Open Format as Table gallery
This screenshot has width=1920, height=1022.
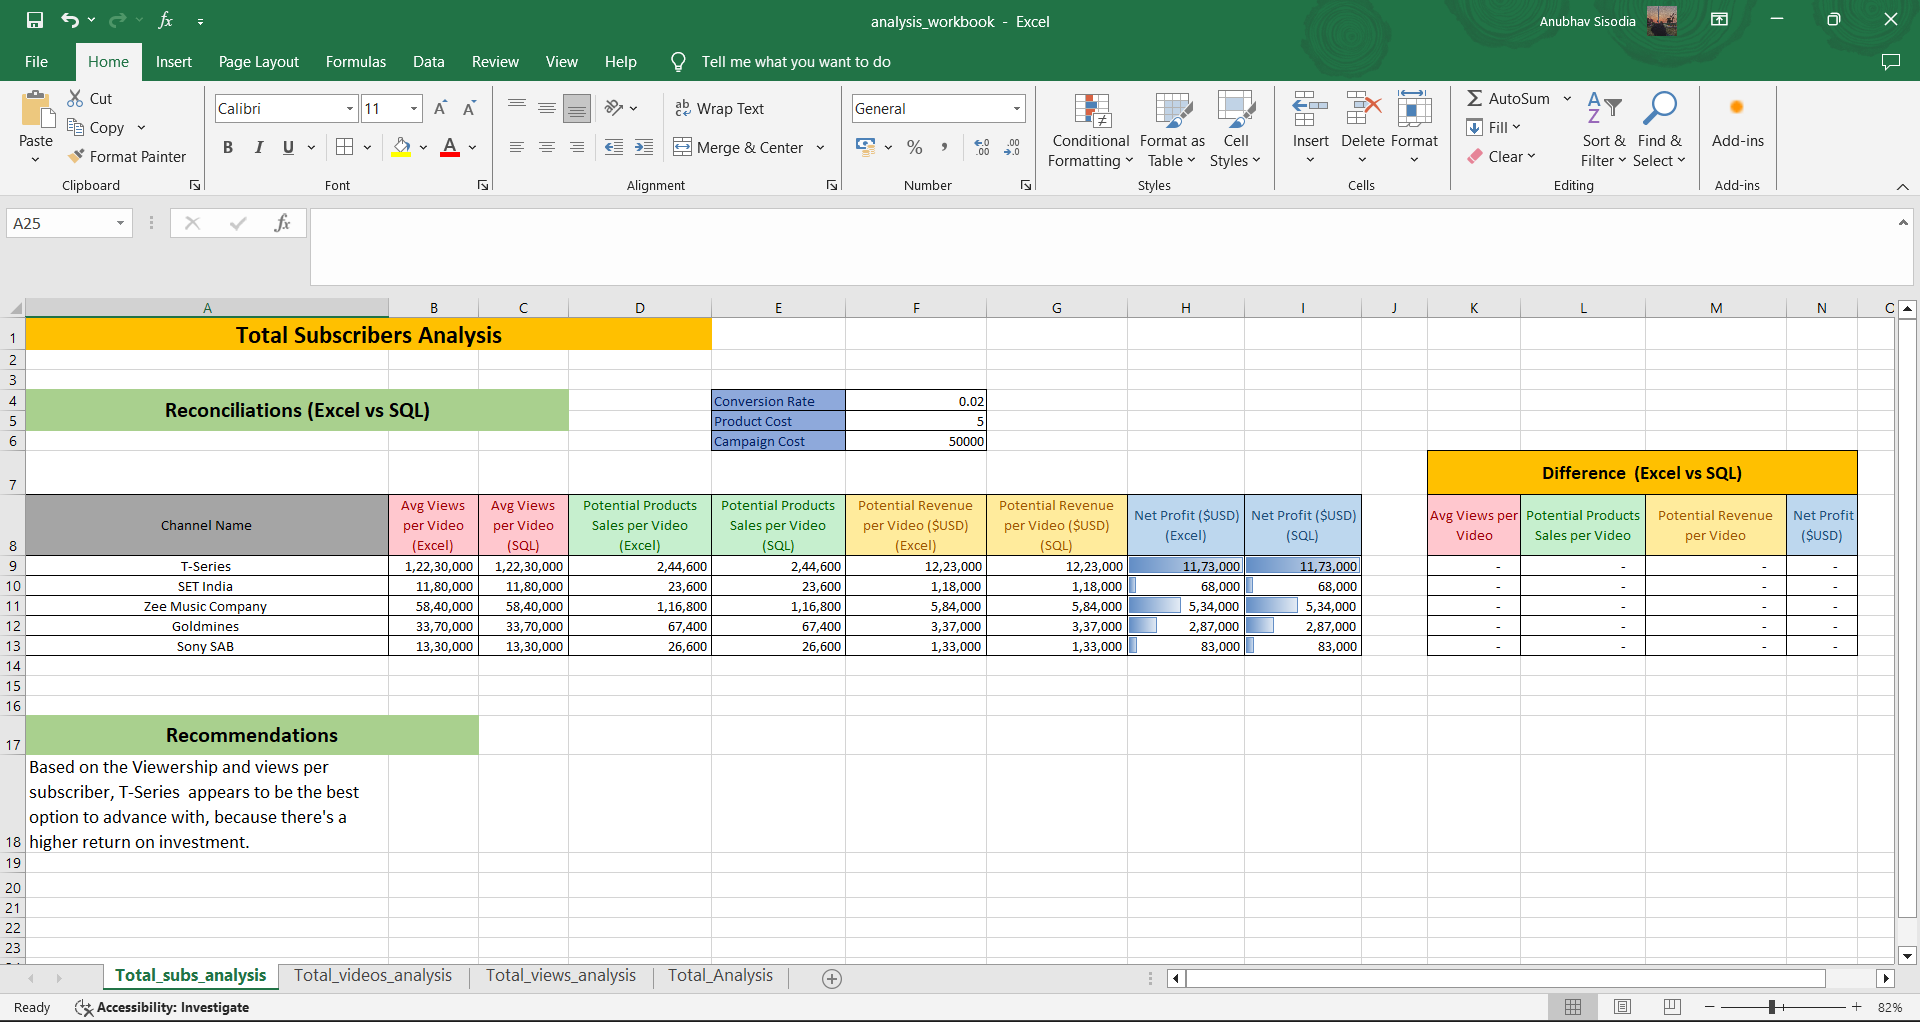coord(1172,130)
